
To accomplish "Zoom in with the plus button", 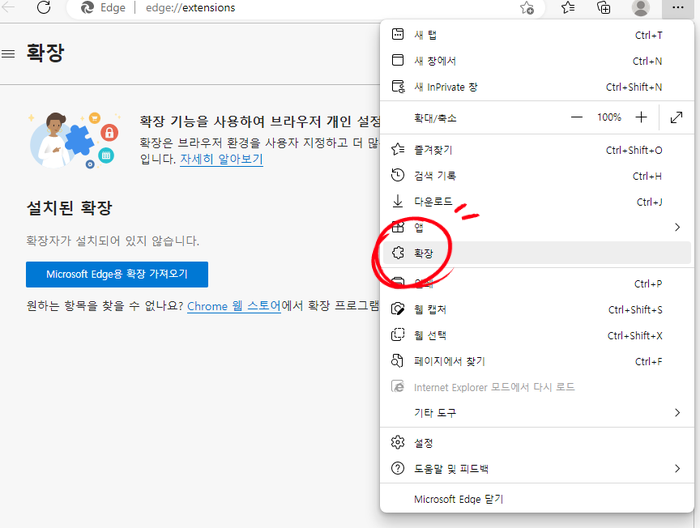I will 641,117.
